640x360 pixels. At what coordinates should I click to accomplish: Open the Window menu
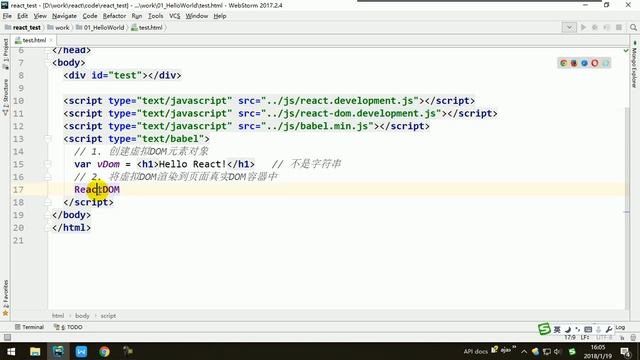[x=197, y=16]
